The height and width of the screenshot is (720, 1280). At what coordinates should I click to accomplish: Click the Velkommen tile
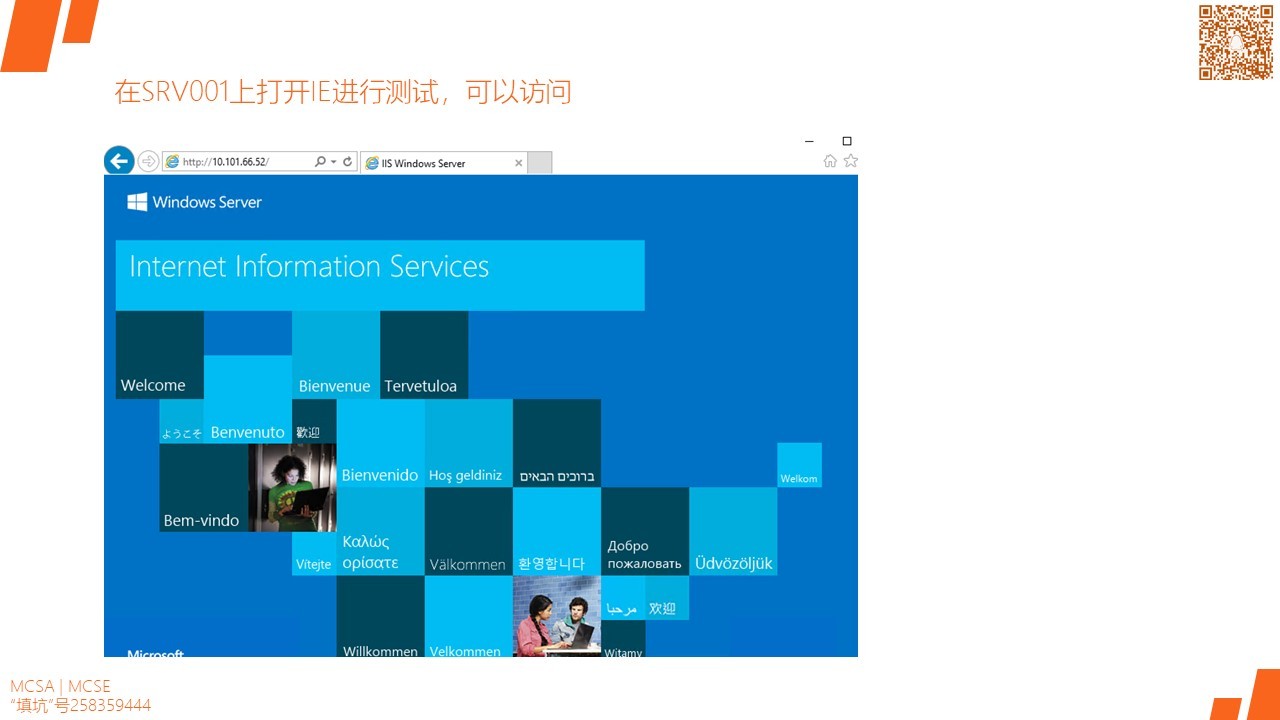tap(468, 616)
